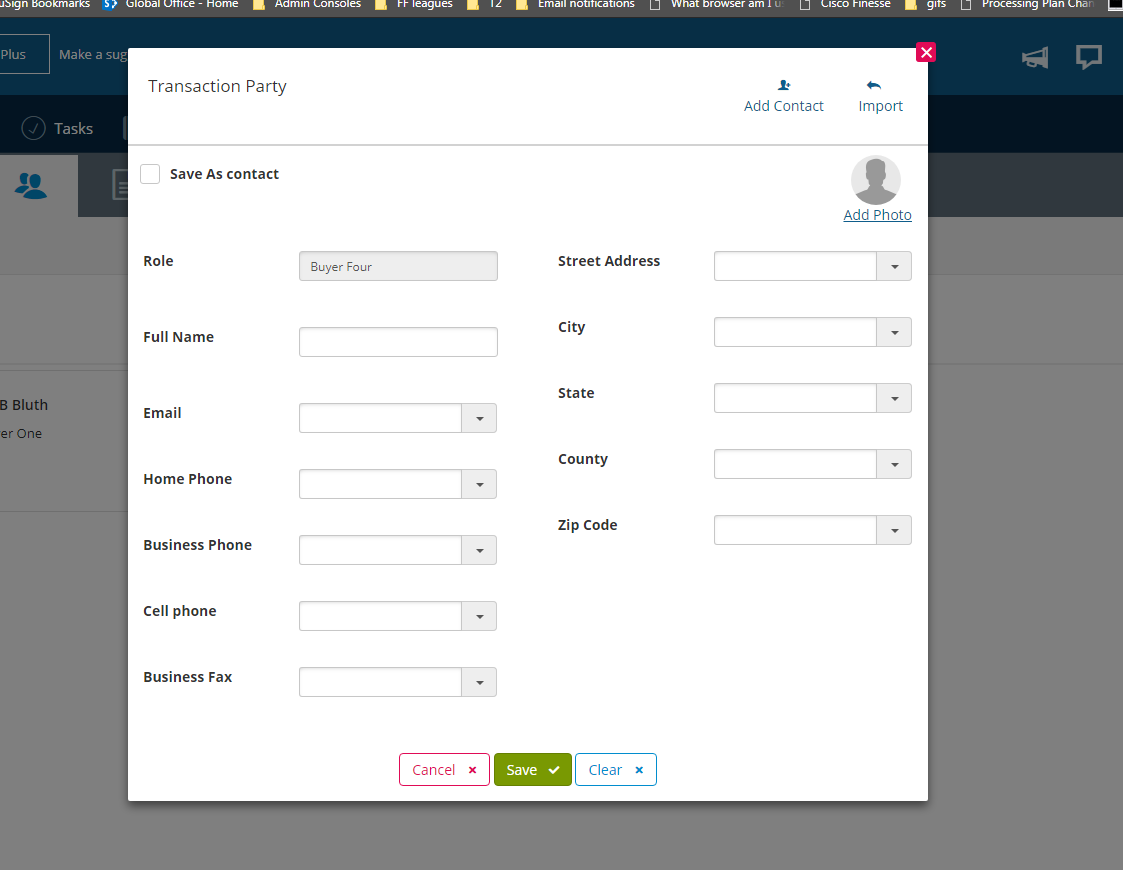The width and height of the screenshot is (1123, 870).
Task: Save the Transaction Party form
Action: coord(532,769)
